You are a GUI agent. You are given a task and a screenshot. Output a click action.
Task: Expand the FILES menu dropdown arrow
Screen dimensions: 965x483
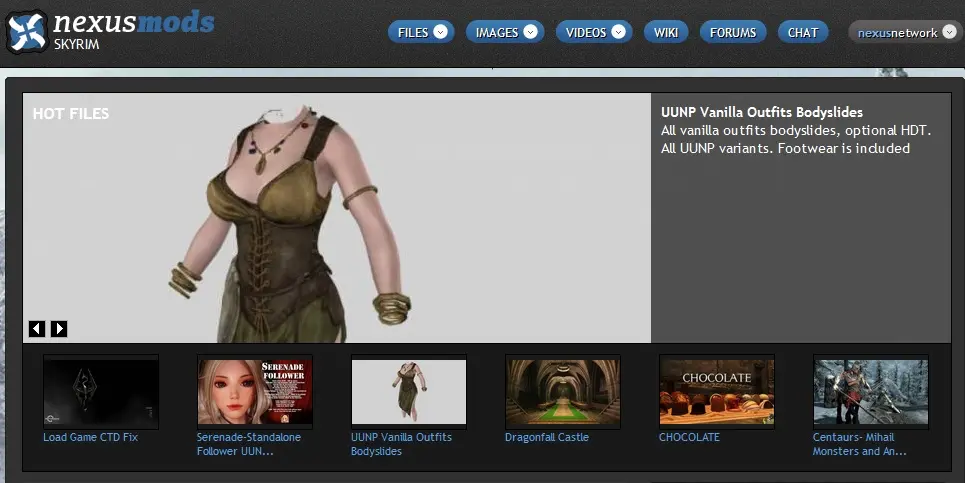[x=441, y=32]
